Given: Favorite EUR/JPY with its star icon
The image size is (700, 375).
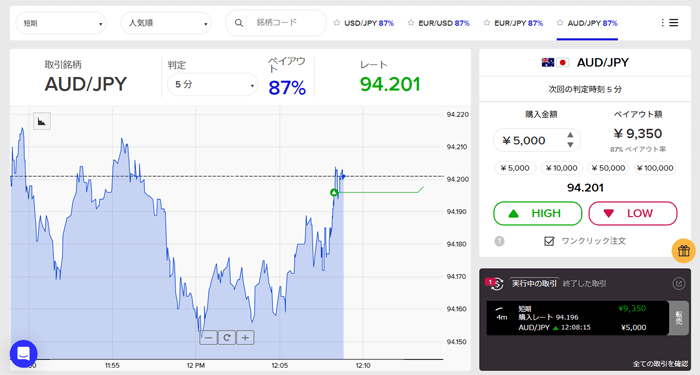Looking at the screenshot, I should tap(487, 23).
